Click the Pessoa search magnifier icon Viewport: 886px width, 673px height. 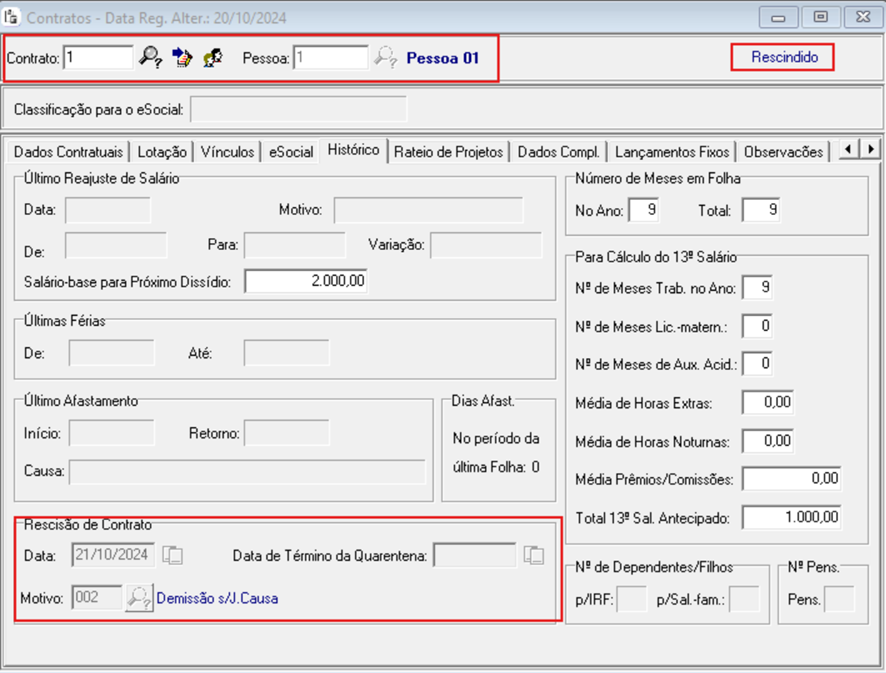[x=385, y=58]
